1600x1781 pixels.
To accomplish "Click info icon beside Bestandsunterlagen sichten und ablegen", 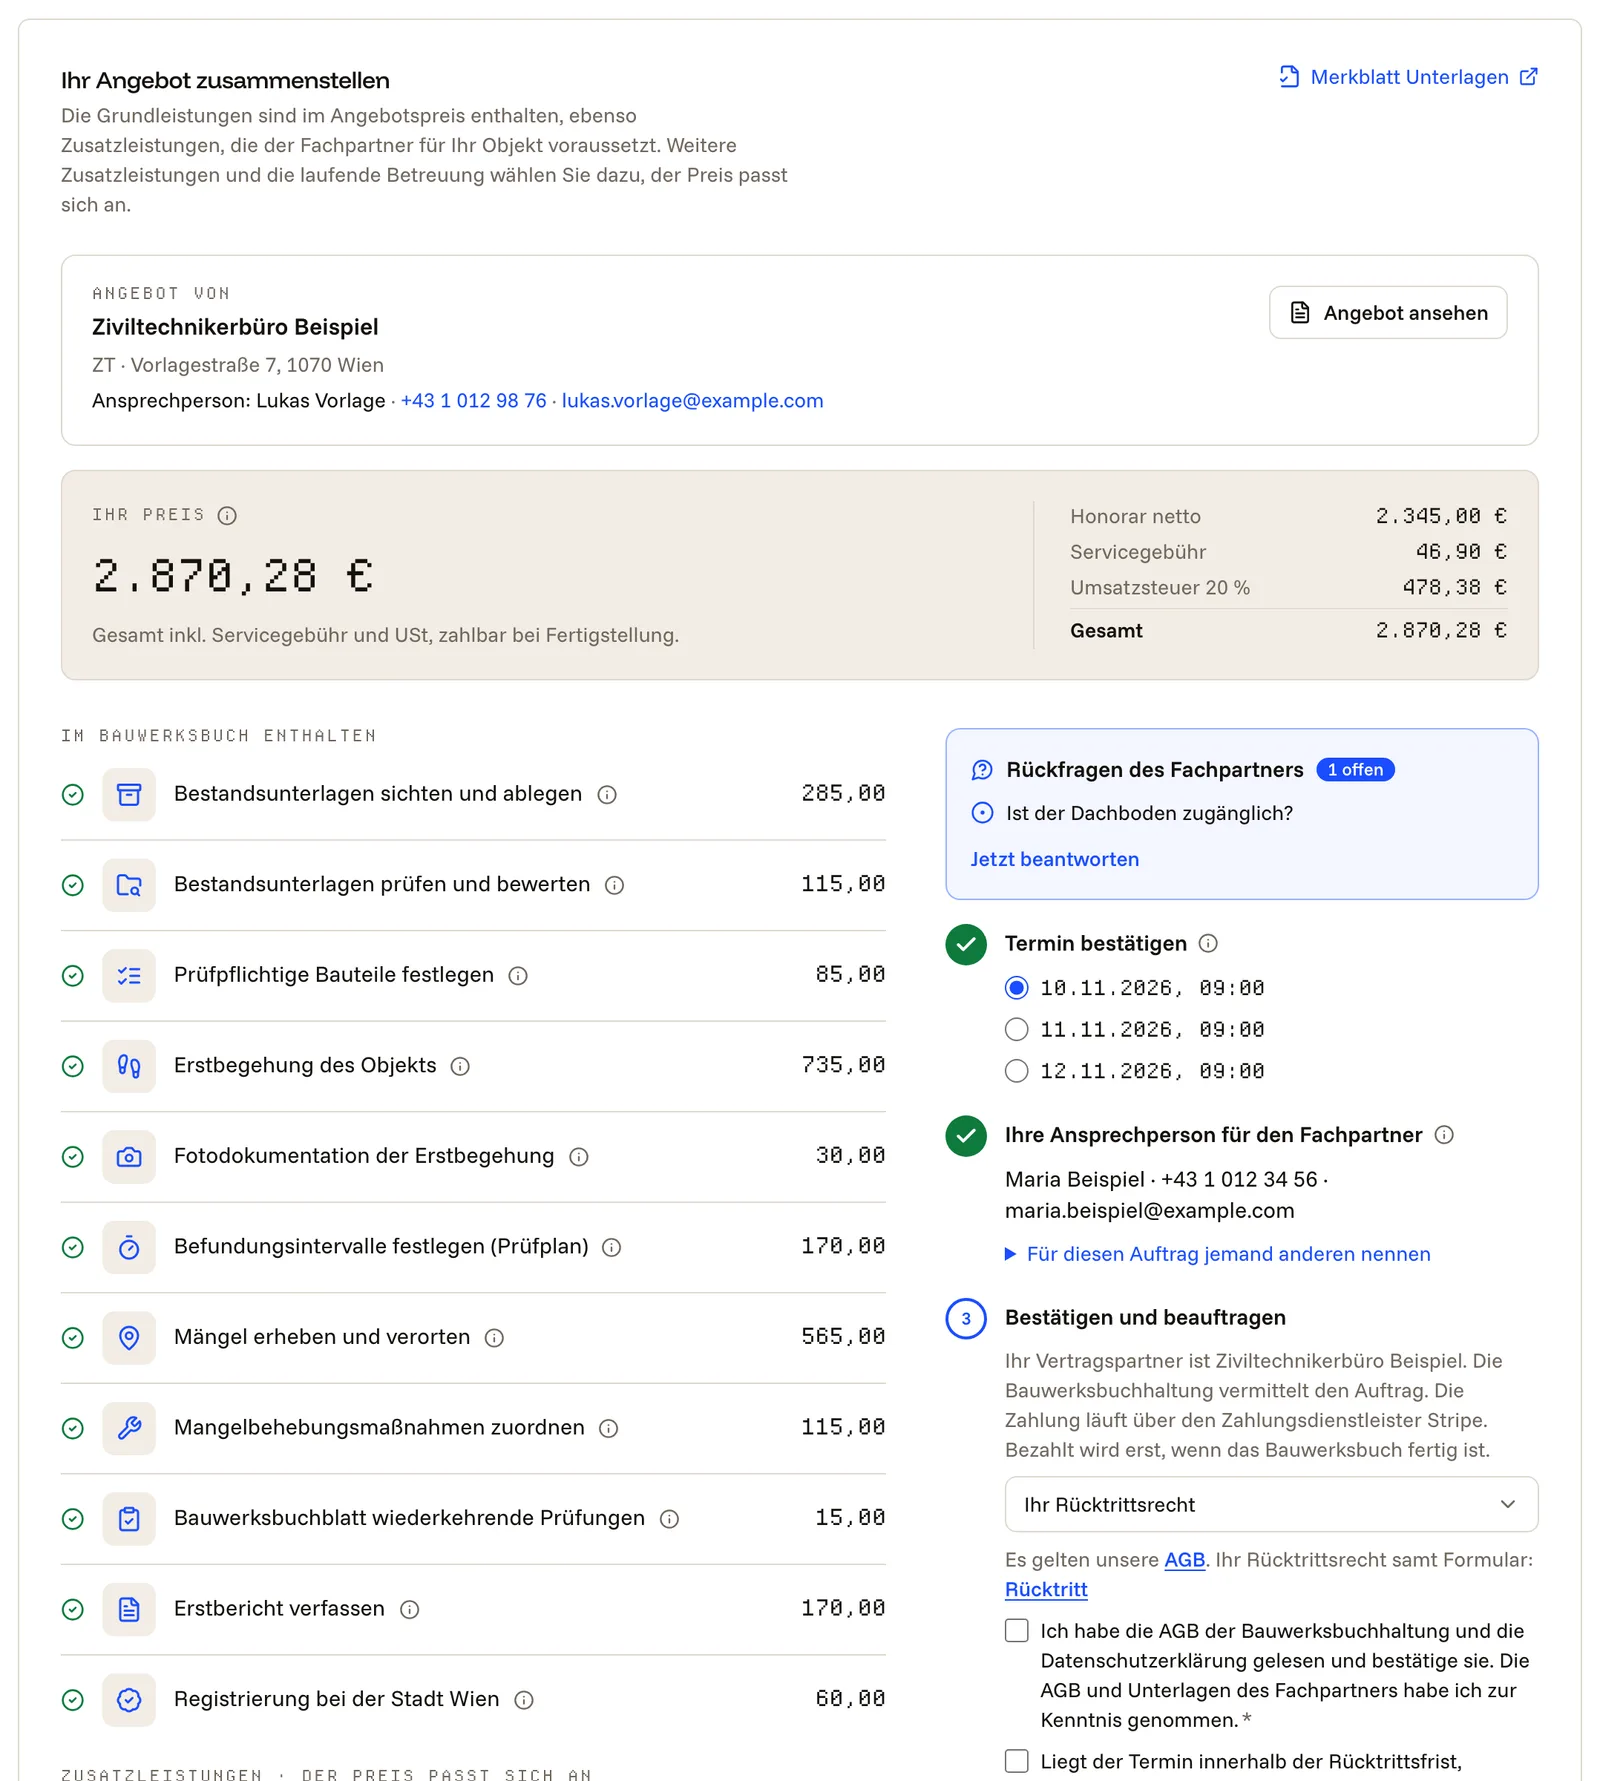I will coord(607,795).
